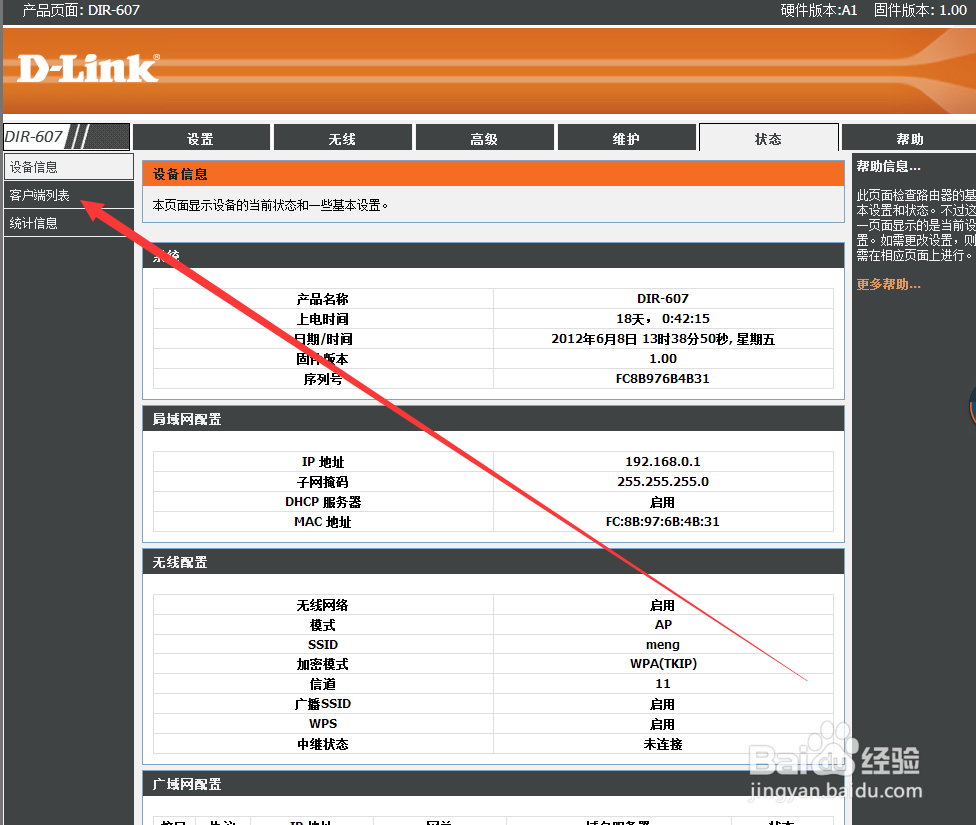Click the 模式 value AP
The width and height of the screenshot is (976, 825).
point(663,625)
